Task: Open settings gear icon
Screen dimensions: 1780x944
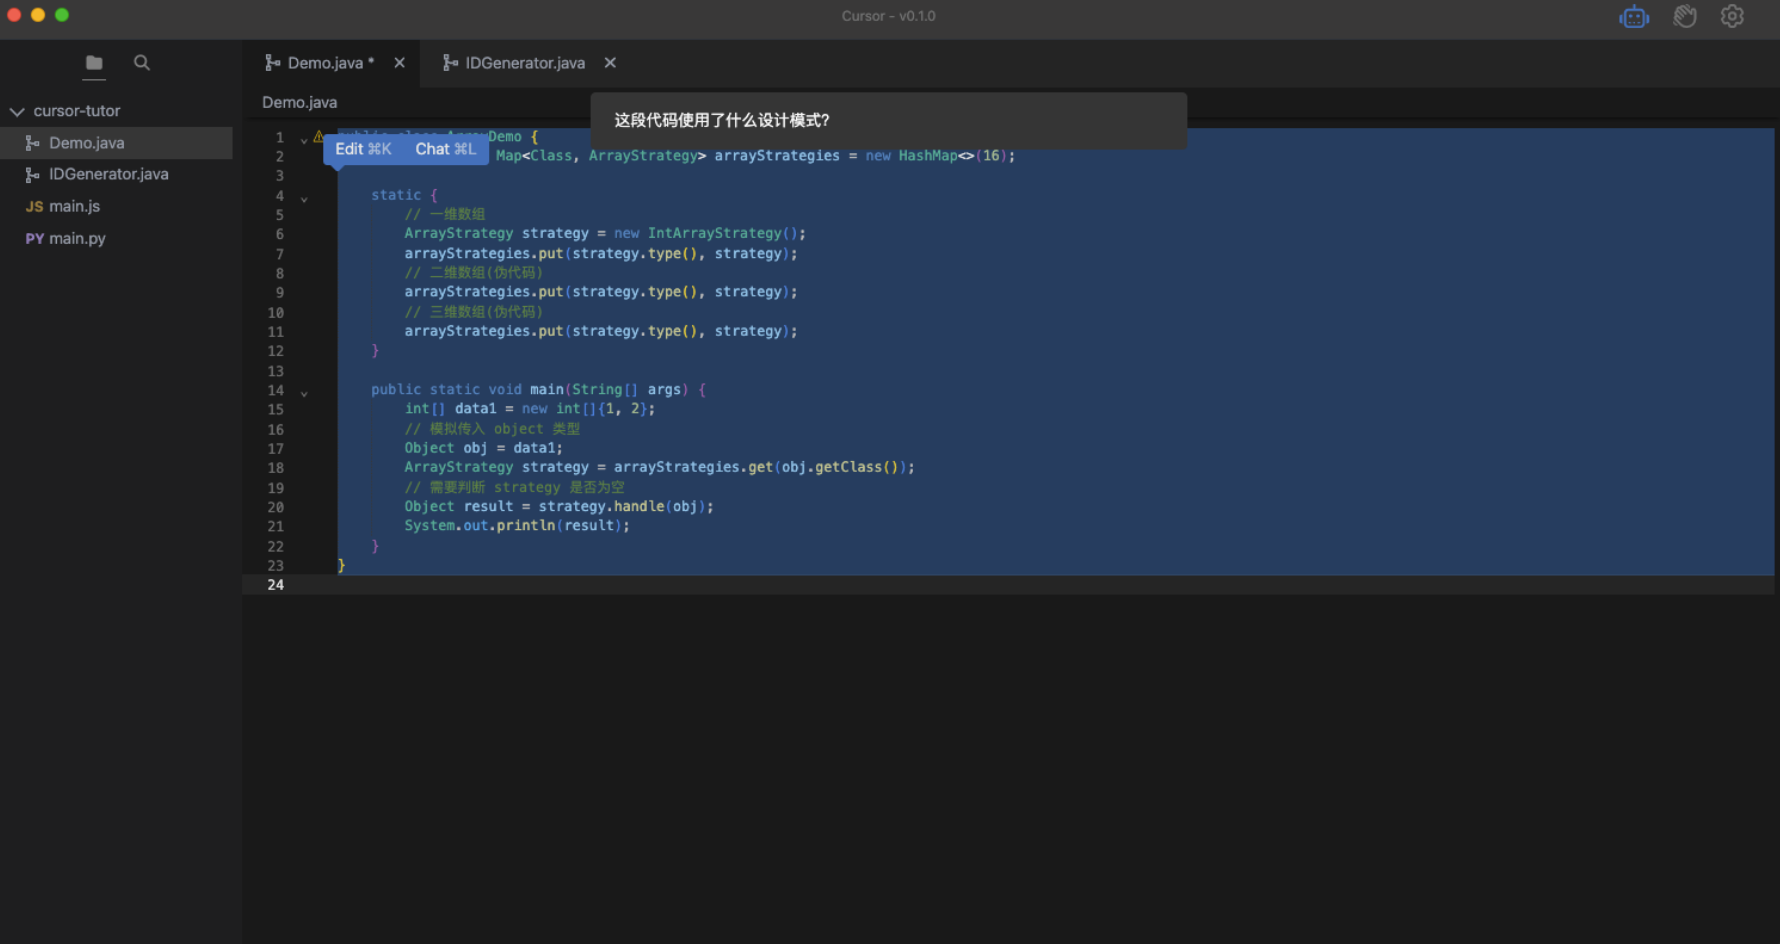Action: (x=1732, y=17)
